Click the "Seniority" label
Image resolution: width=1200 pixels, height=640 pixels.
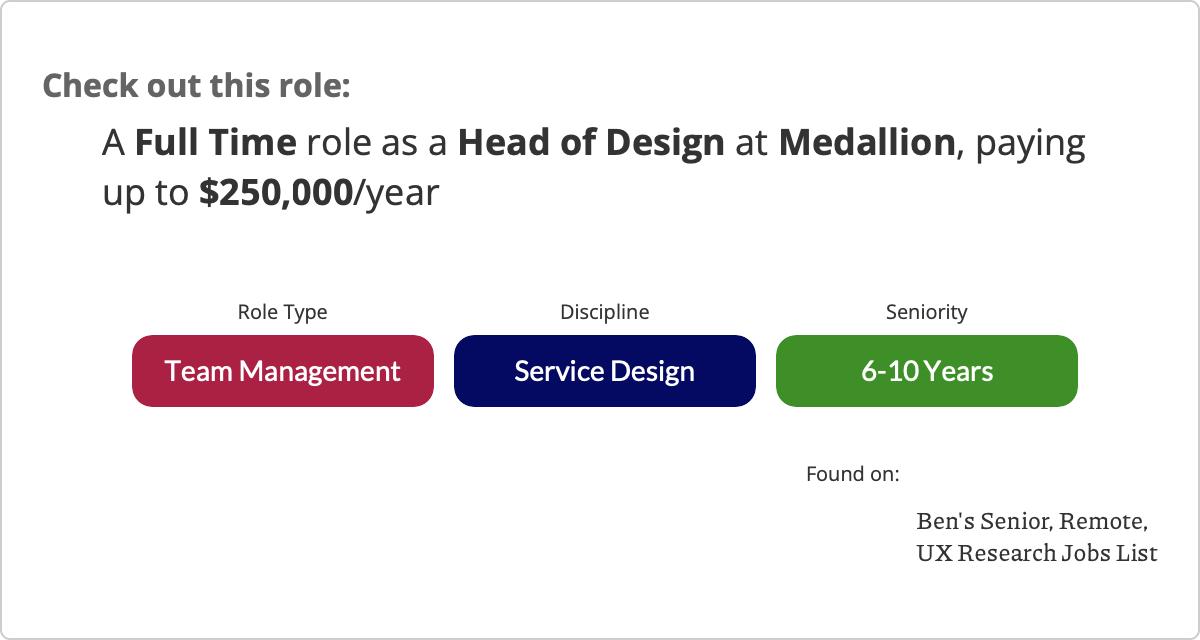(926, 312)
